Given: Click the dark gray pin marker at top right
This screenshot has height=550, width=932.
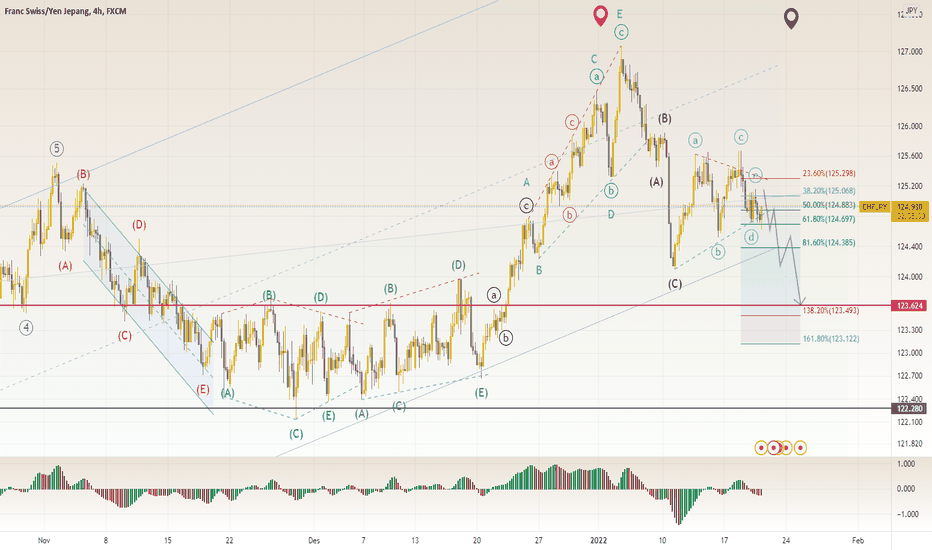Looking at the screenshot, I should [791, 18].
